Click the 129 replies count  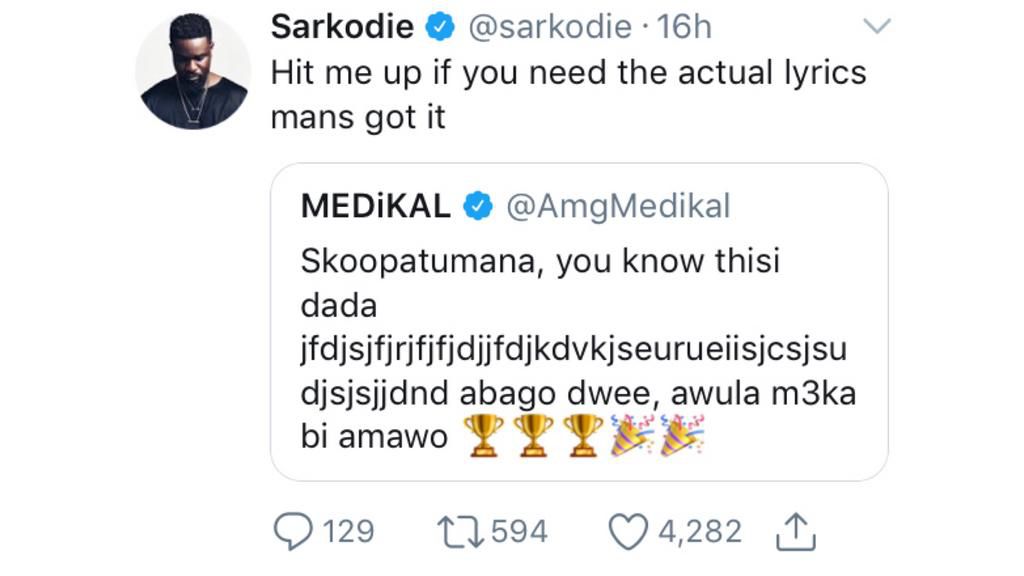(x=348, y=531)
